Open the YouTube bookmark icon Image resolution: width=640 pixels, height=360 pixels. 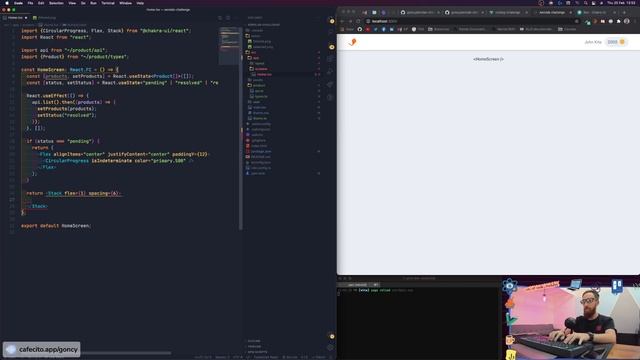(x=368, y=29)
